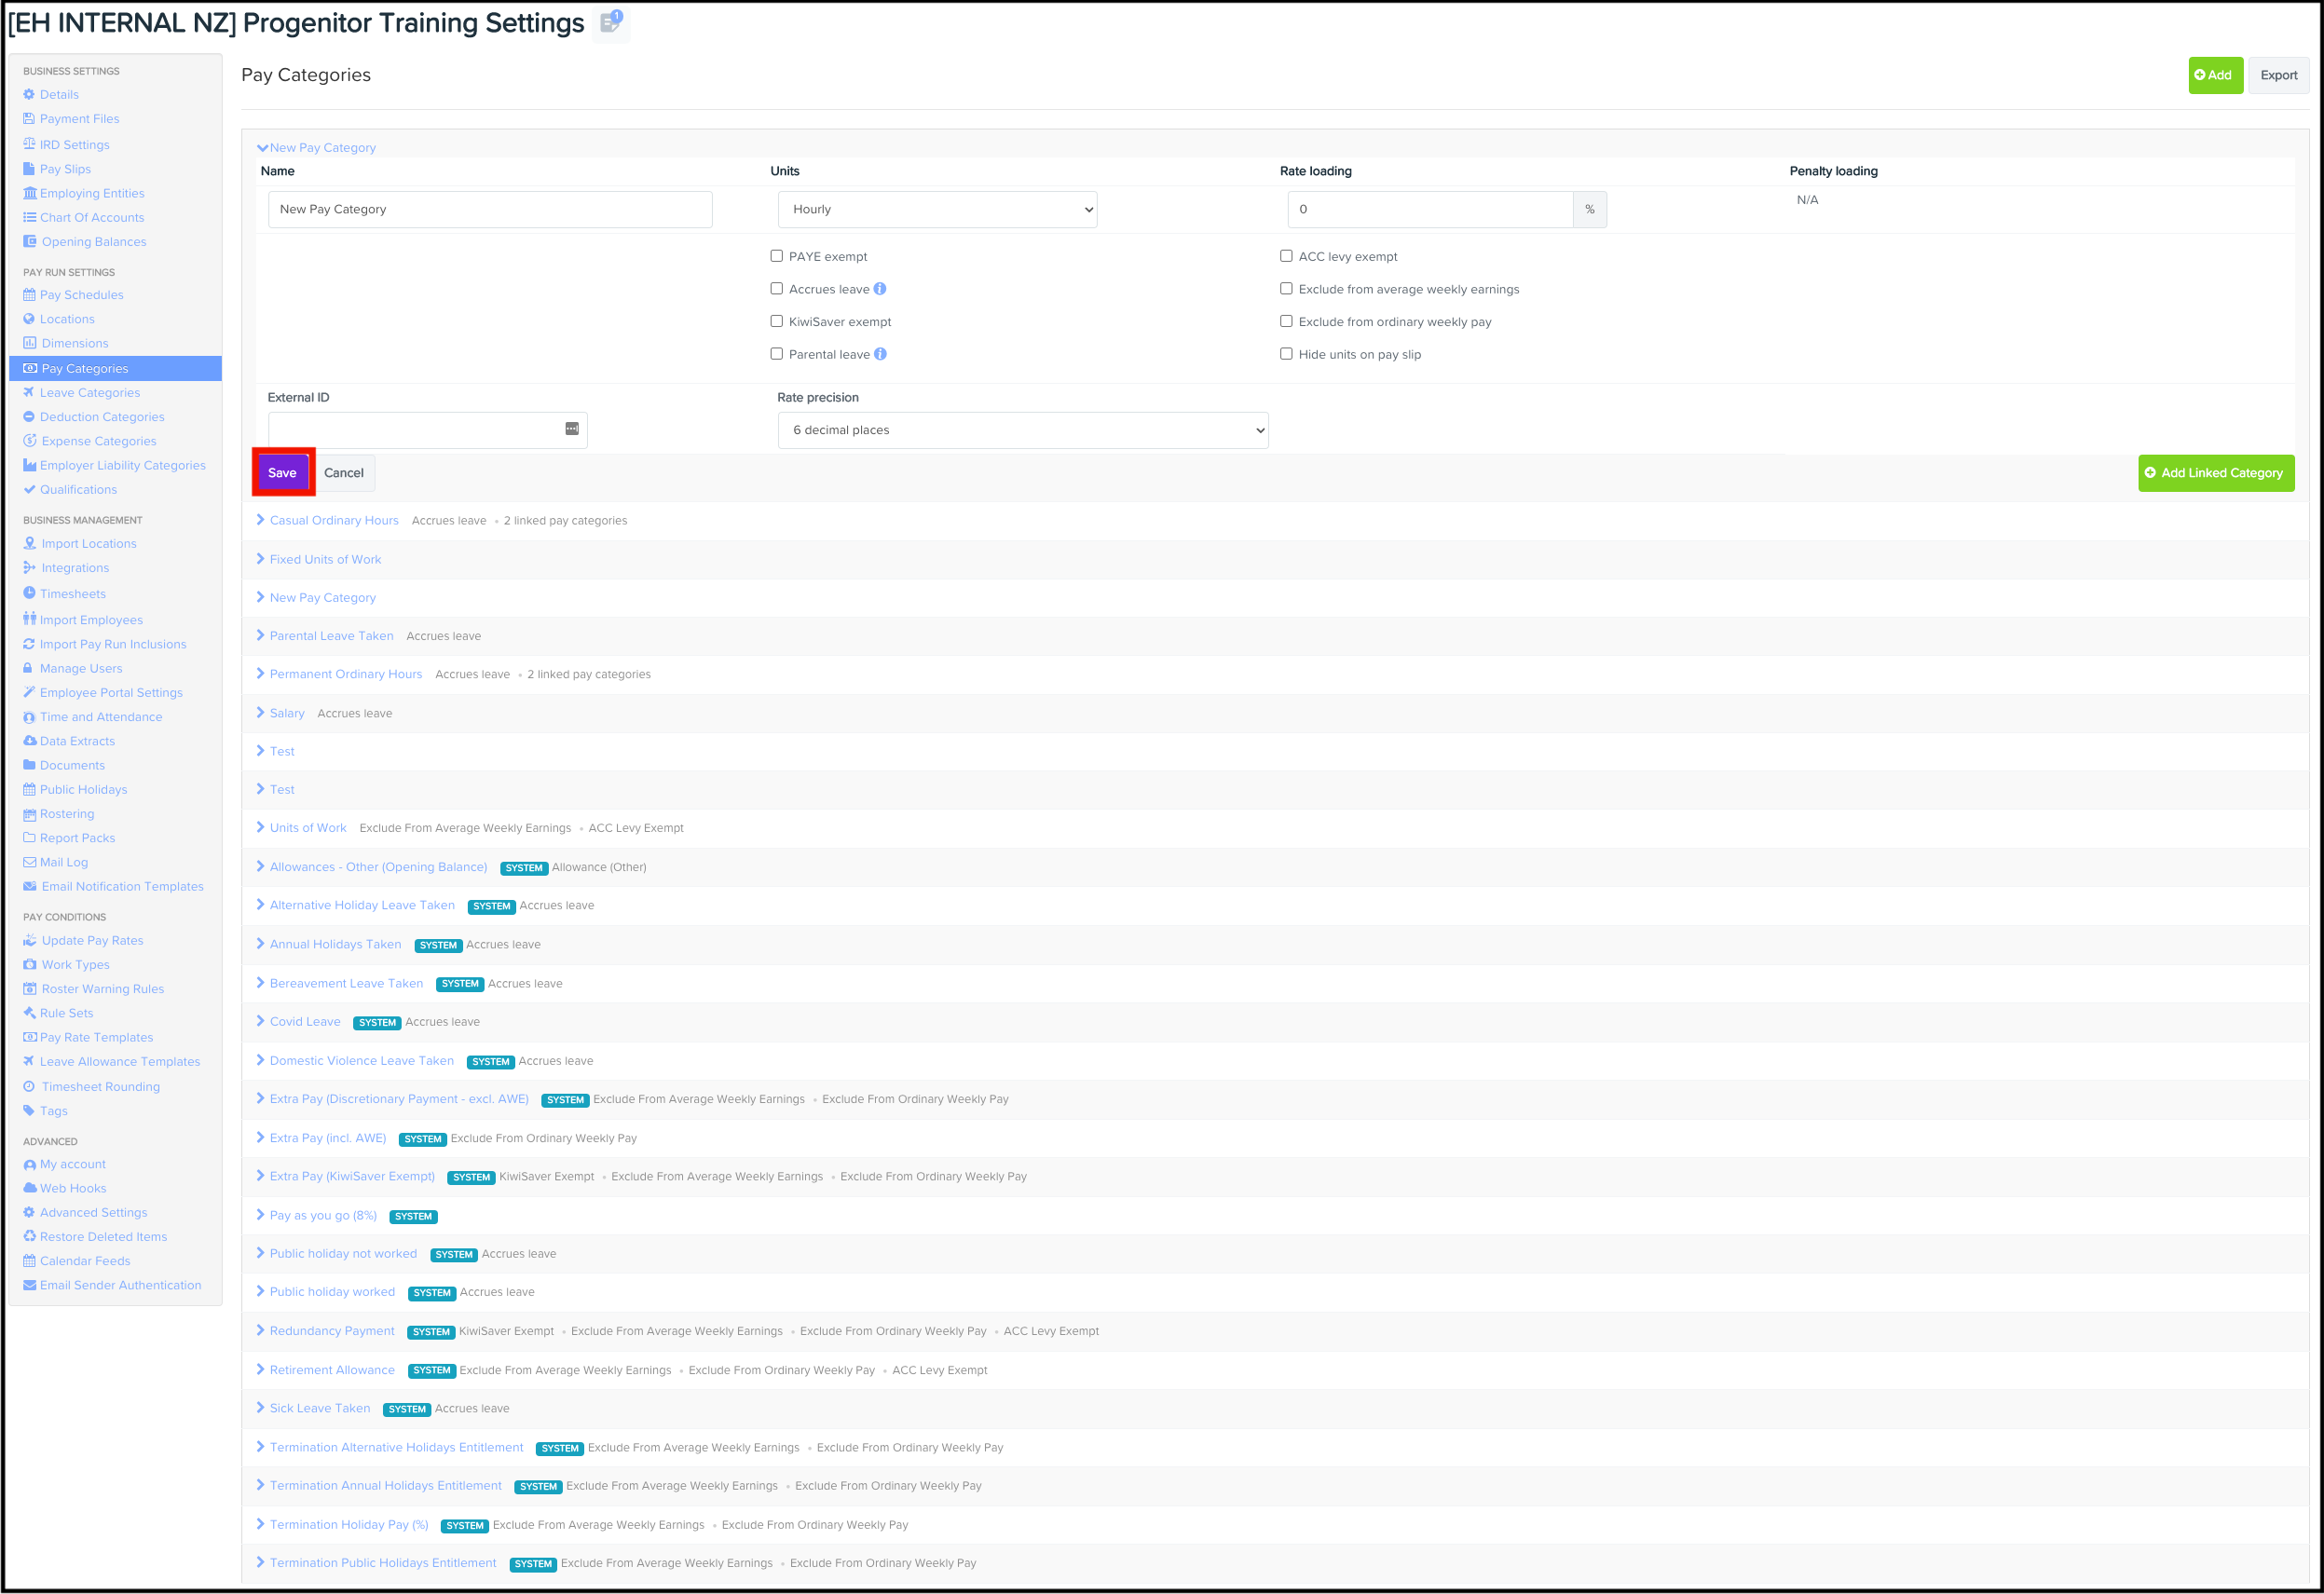Click info icon next to Parental leave
Image resolution: width=2324 pixels, height=1594 pixels.
pos(880,354)
